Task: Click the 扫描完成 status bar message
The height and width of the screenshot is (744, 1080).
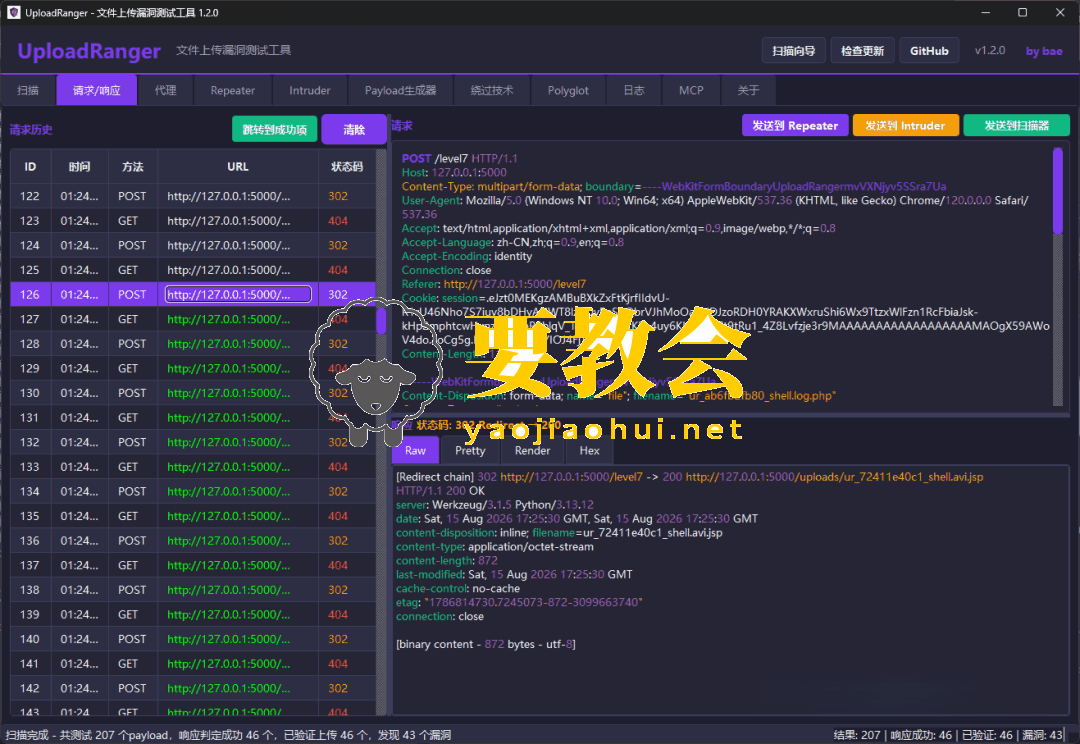Action: 228,735
